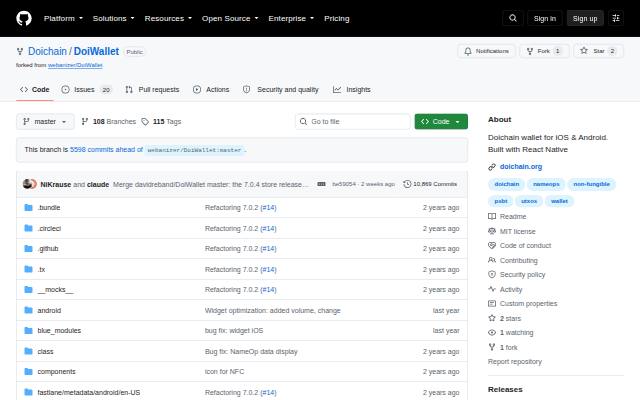Open the .tx folder
The width and height of the screenshot is (640, 400).
[x=41, y=269]
